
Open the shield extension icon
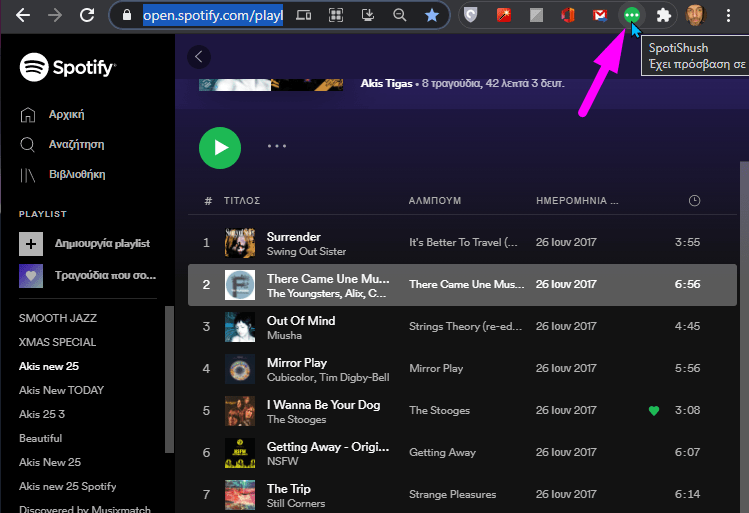[471, 15]
